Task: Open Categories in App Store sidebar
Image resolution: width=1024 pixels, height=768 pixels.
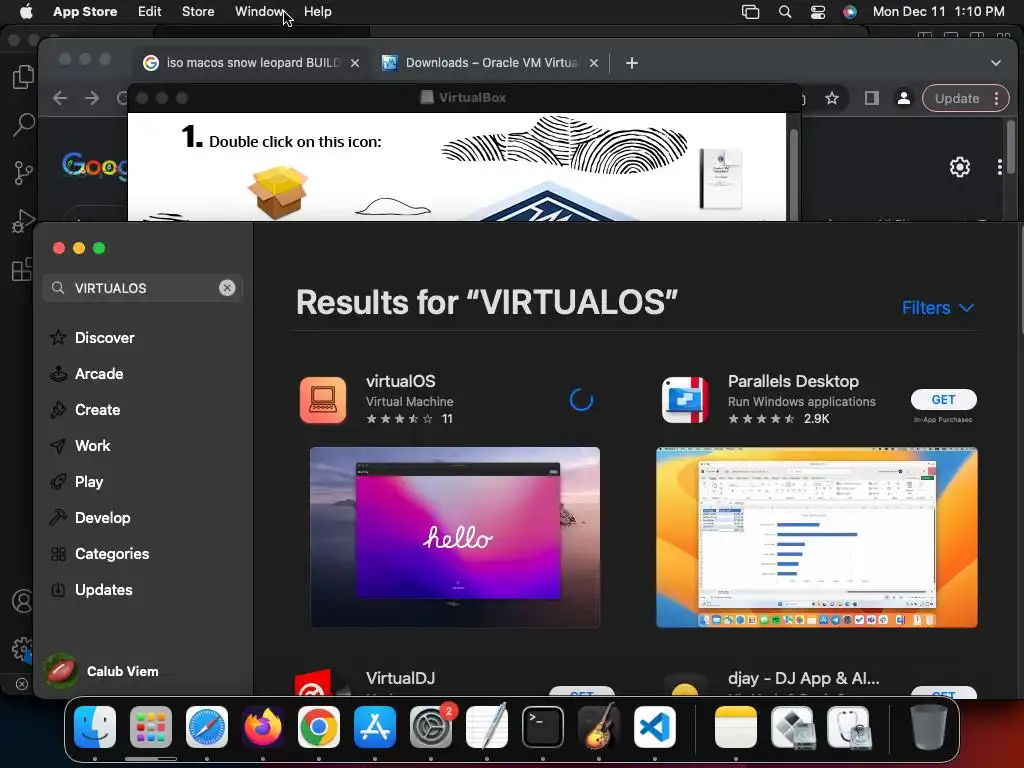Action: coord(99,553)
